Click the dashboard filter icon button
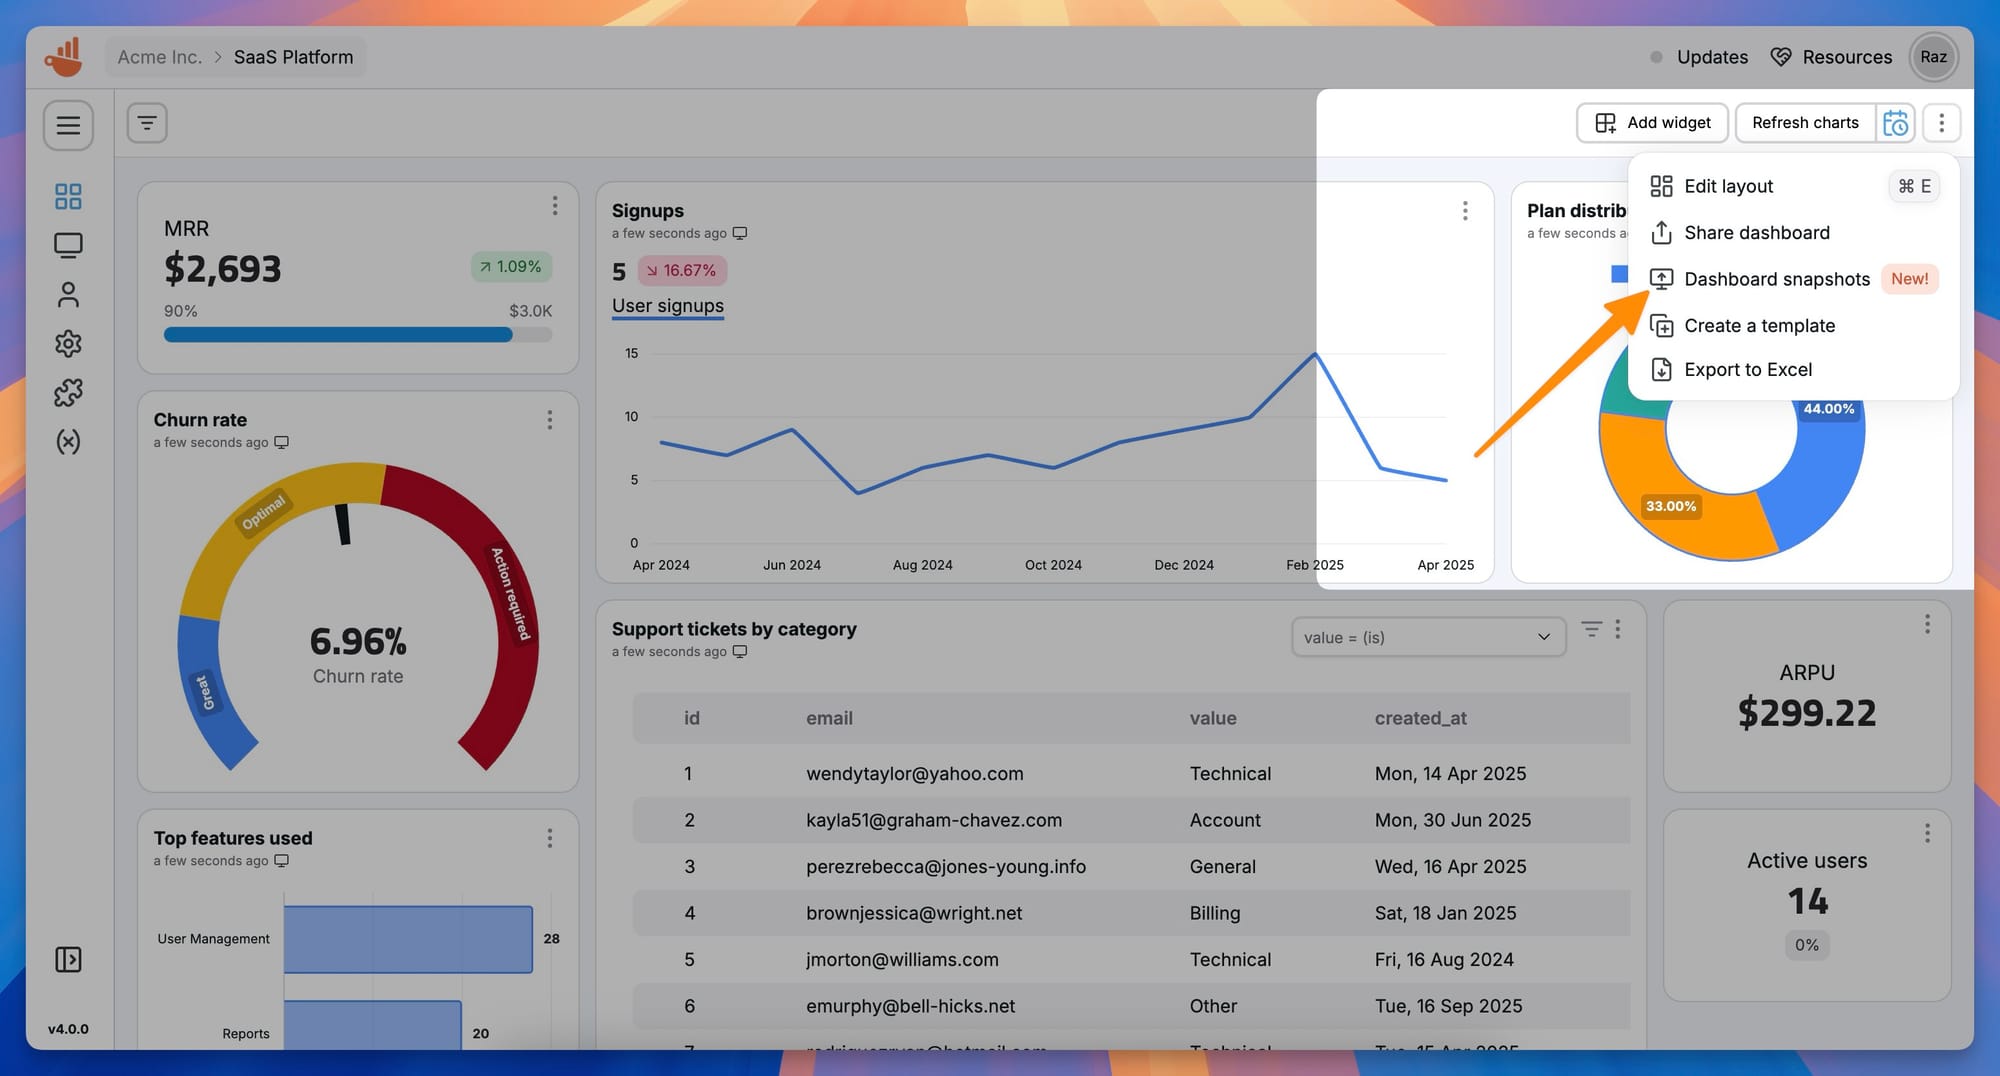Screen dimensions: 2000x1076 tap(147, 123)
